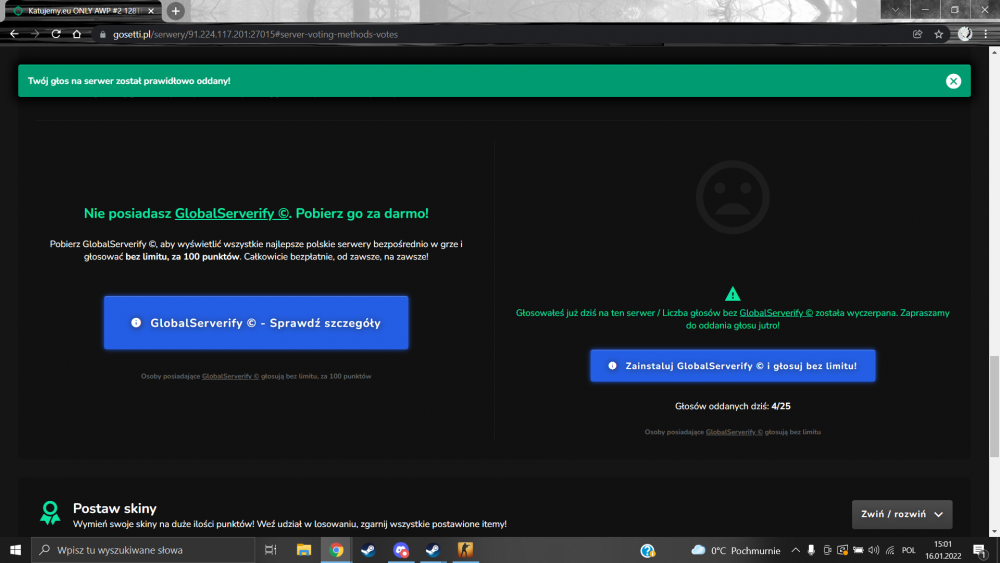
Task: Open Task View on taskbar
Action: [x=270, y=550]
